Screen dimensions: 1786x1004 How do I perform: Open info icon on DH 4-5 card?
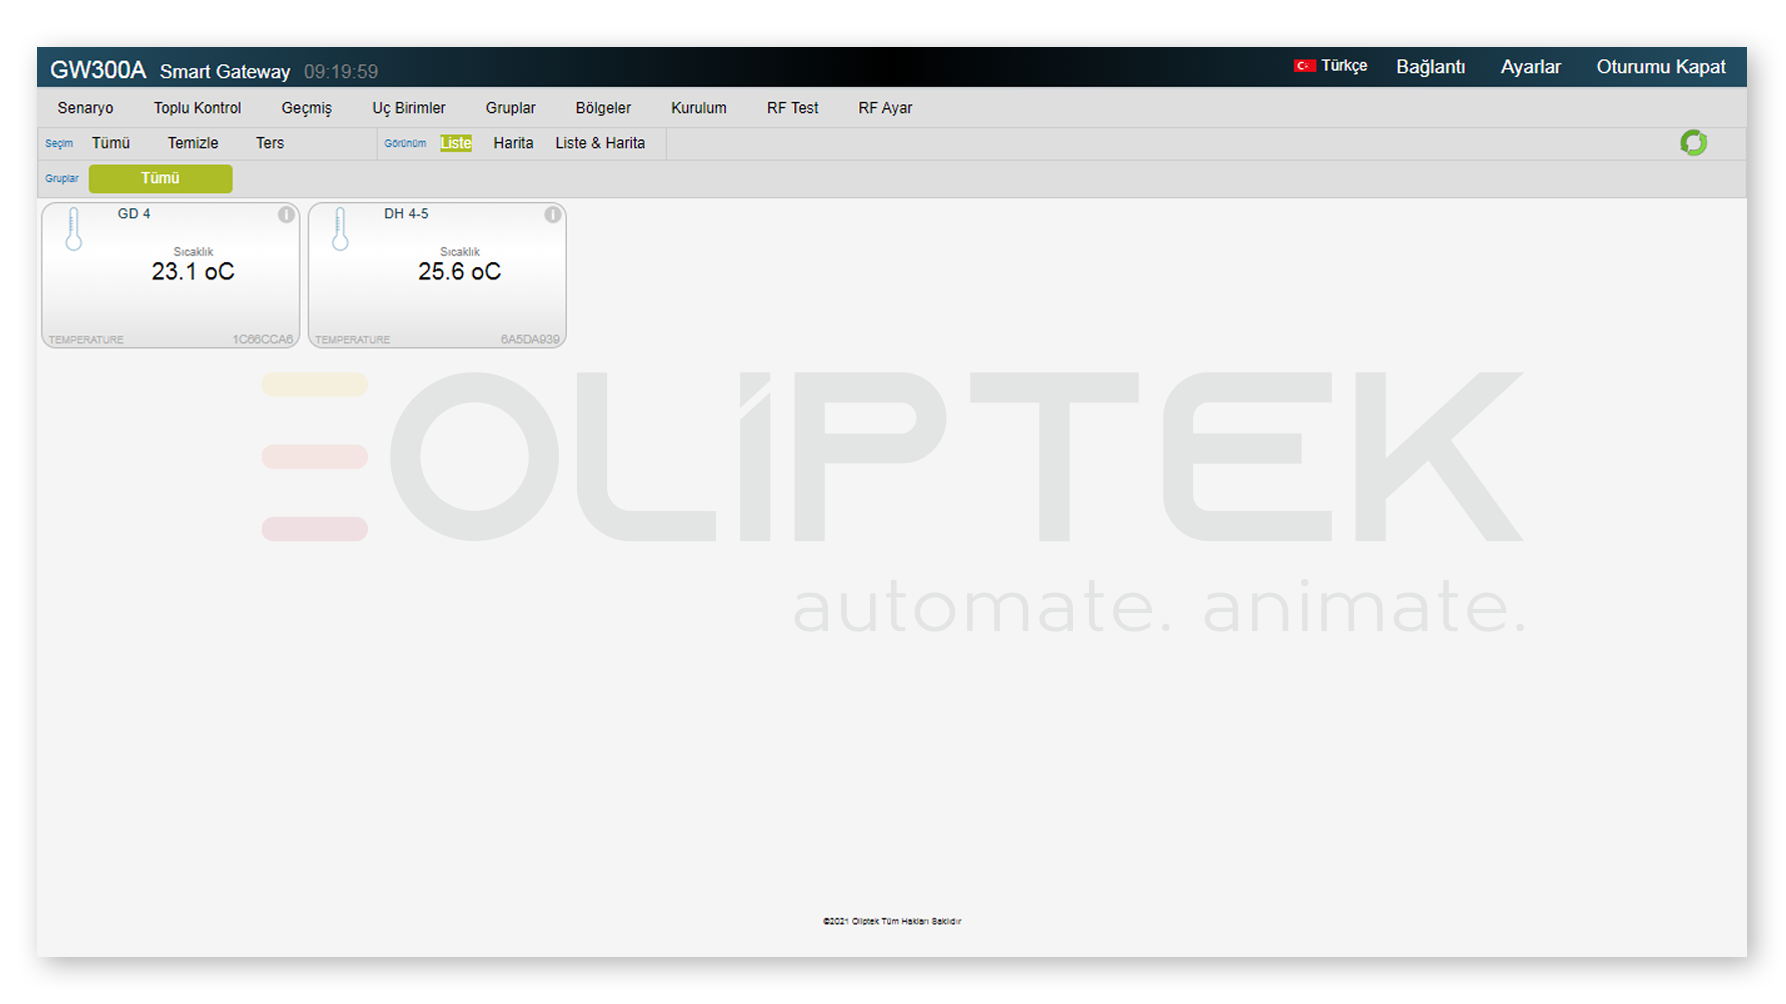[x=552, y=215]
